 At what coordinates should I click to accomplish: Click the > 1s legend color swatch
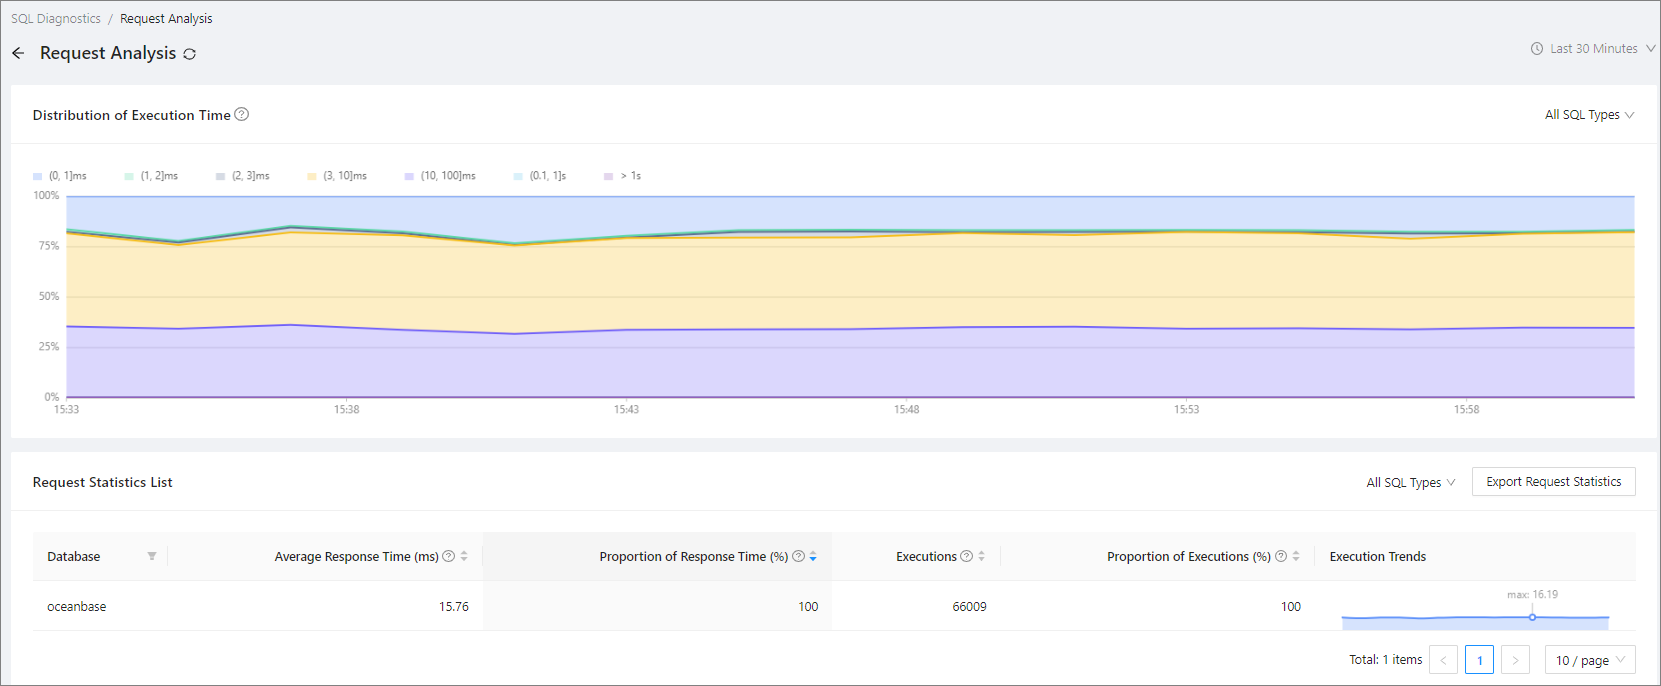click(608, 176)
